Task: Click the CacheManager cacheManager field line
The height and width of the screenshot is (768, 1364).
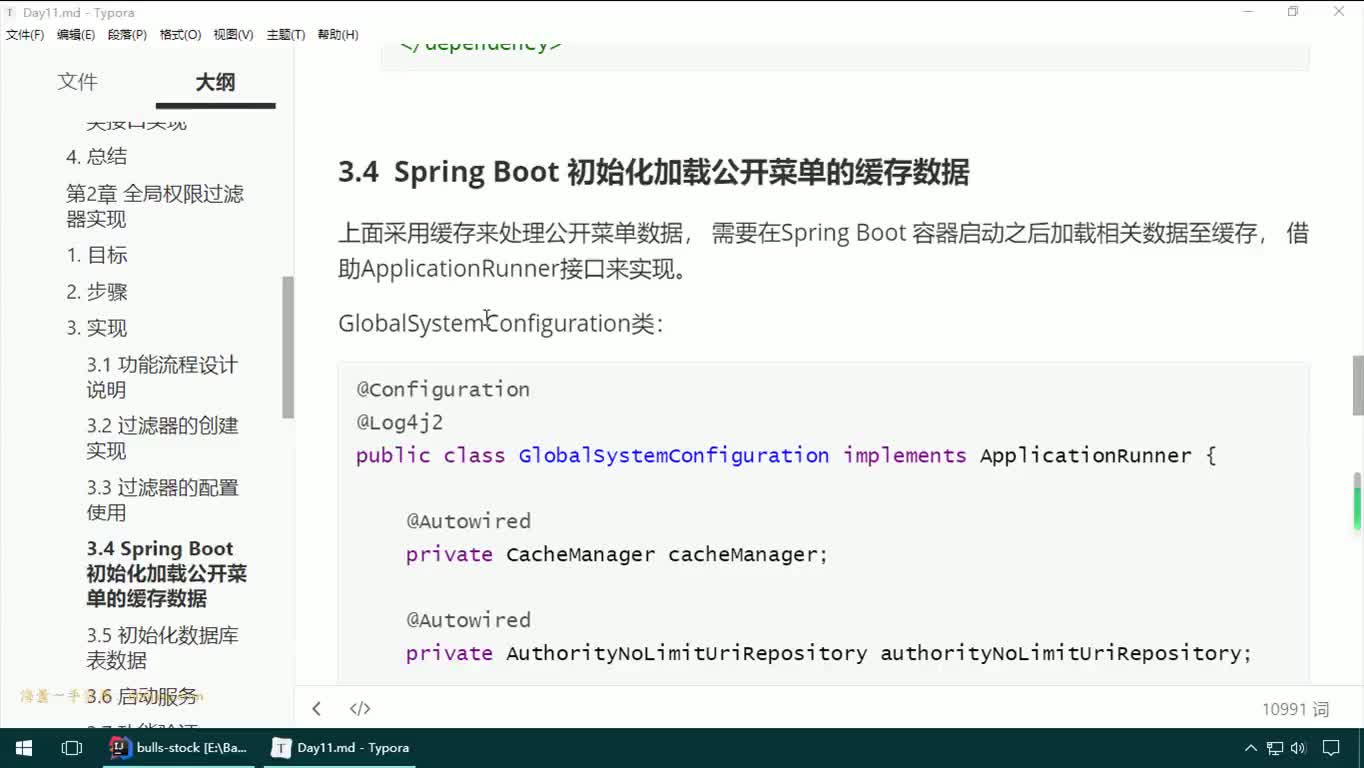Action: click(x=617, y=554)
